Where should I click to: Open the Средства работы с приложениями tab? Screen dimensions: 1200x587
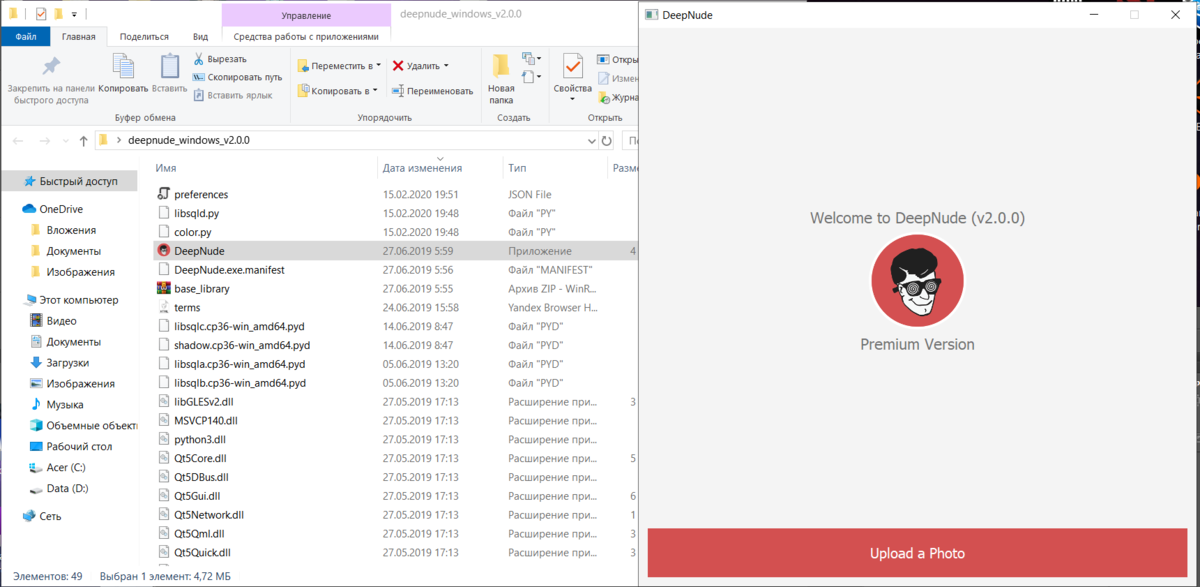(306, 36)
